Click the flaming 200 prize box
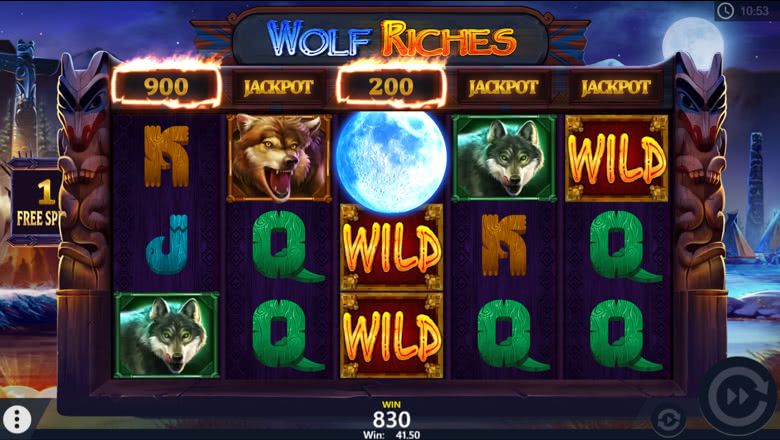The height and width of the screenshot is (440, 780). pos(391,87)
